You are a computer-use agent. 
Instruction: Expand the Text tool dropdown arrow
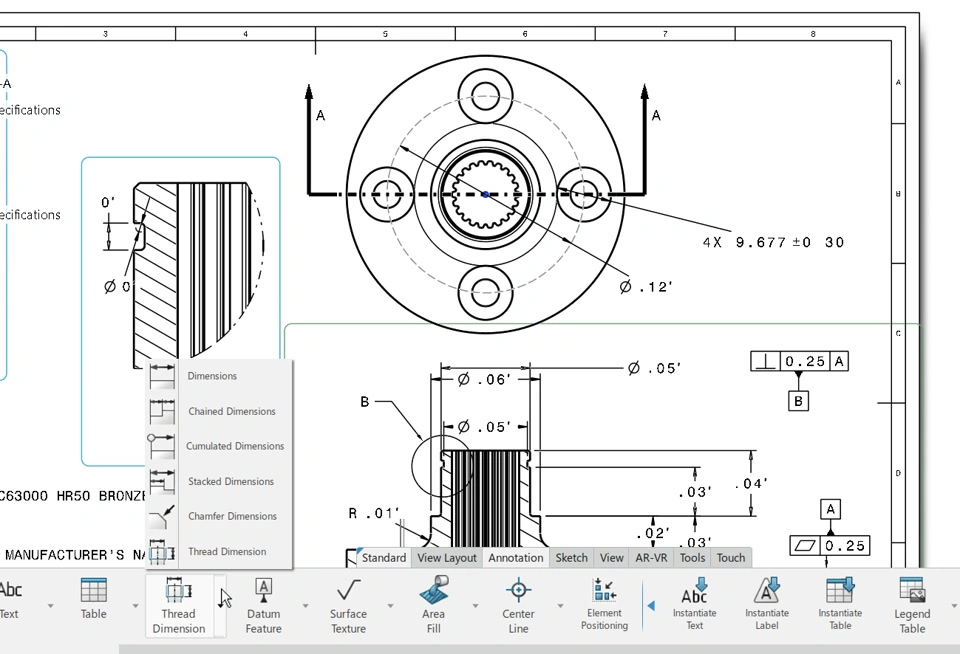pos(51,606)
